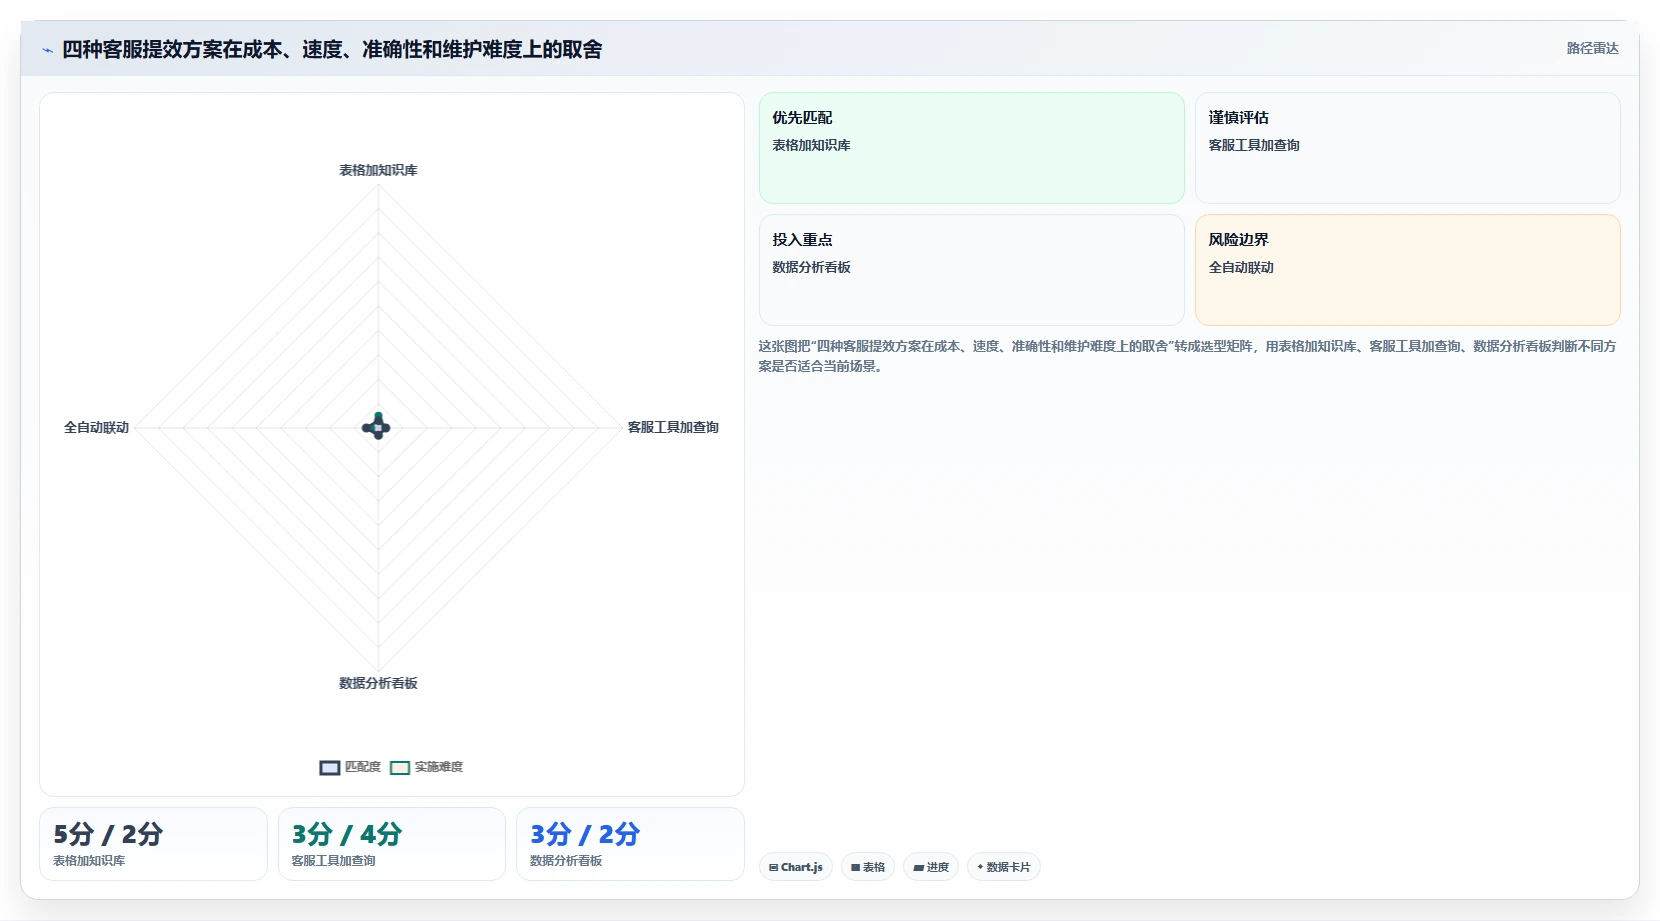
Task: Click 数据分析看板 caption under 3分 / 2分
Action: [x=566, y=861]
